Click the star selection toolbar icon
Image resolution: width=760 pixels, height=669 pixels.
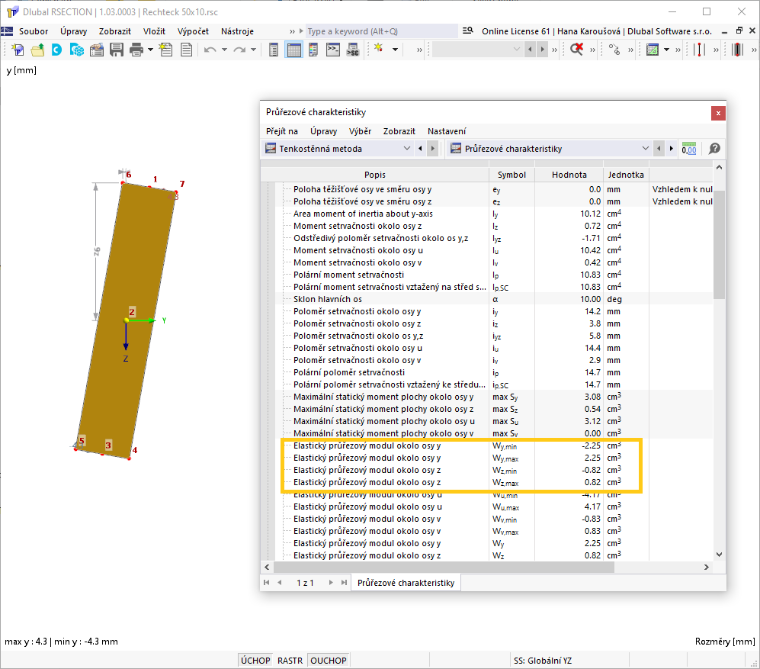point(379,48)
